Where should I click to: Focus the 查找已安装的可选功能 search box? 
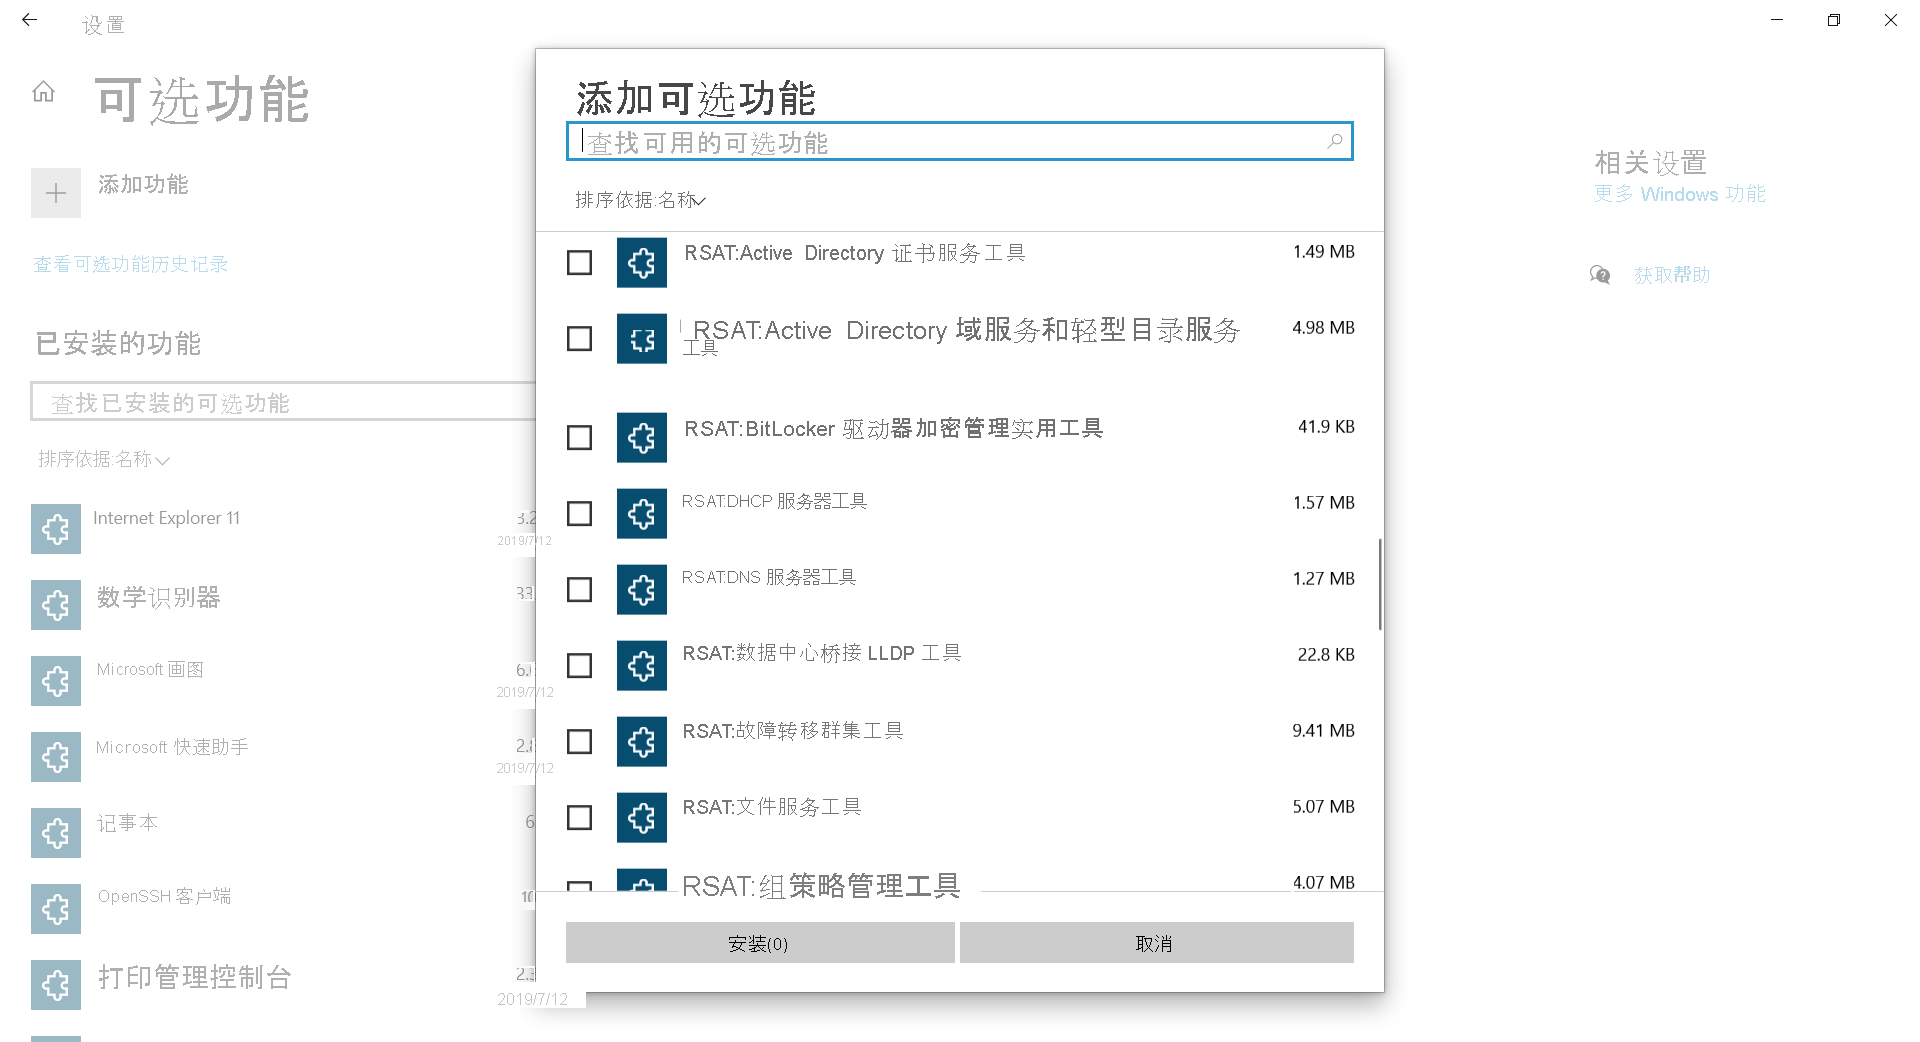(284, 402)
